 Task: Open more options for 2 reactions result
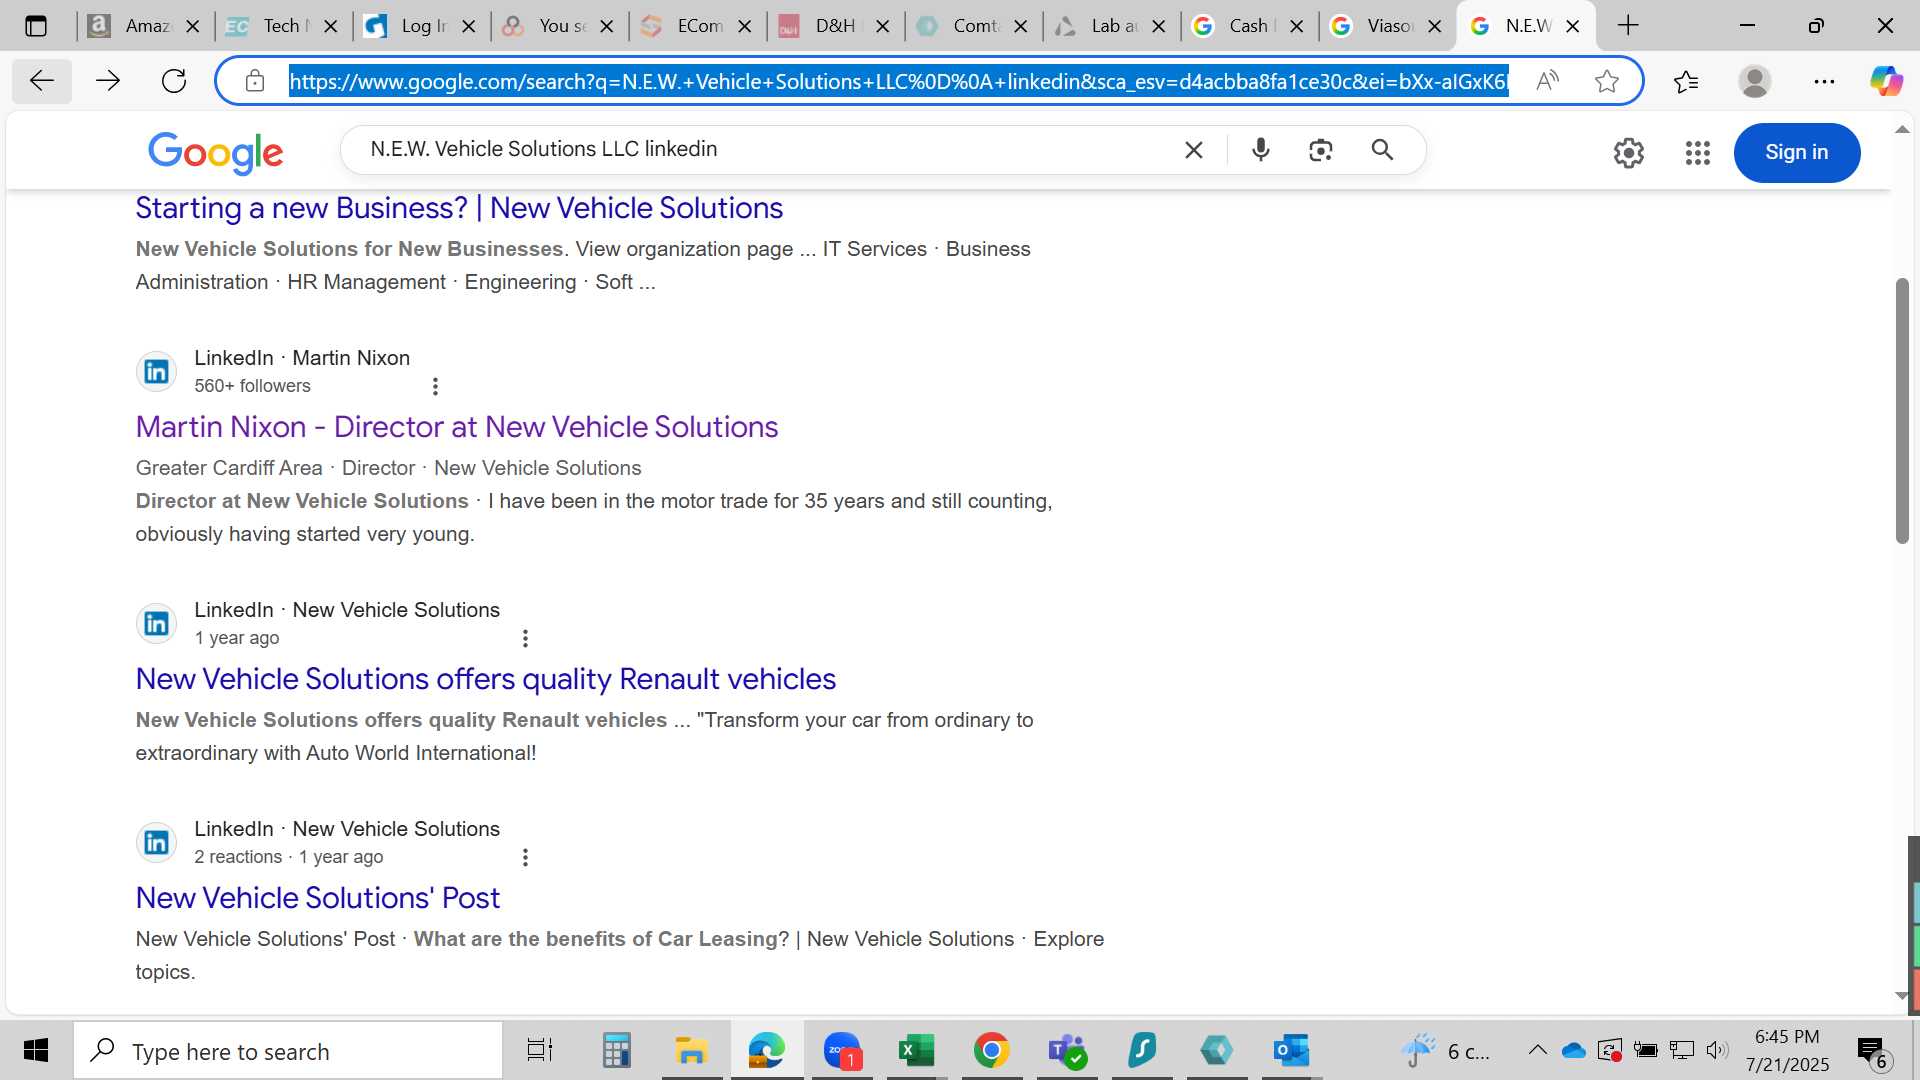[525, 857]
